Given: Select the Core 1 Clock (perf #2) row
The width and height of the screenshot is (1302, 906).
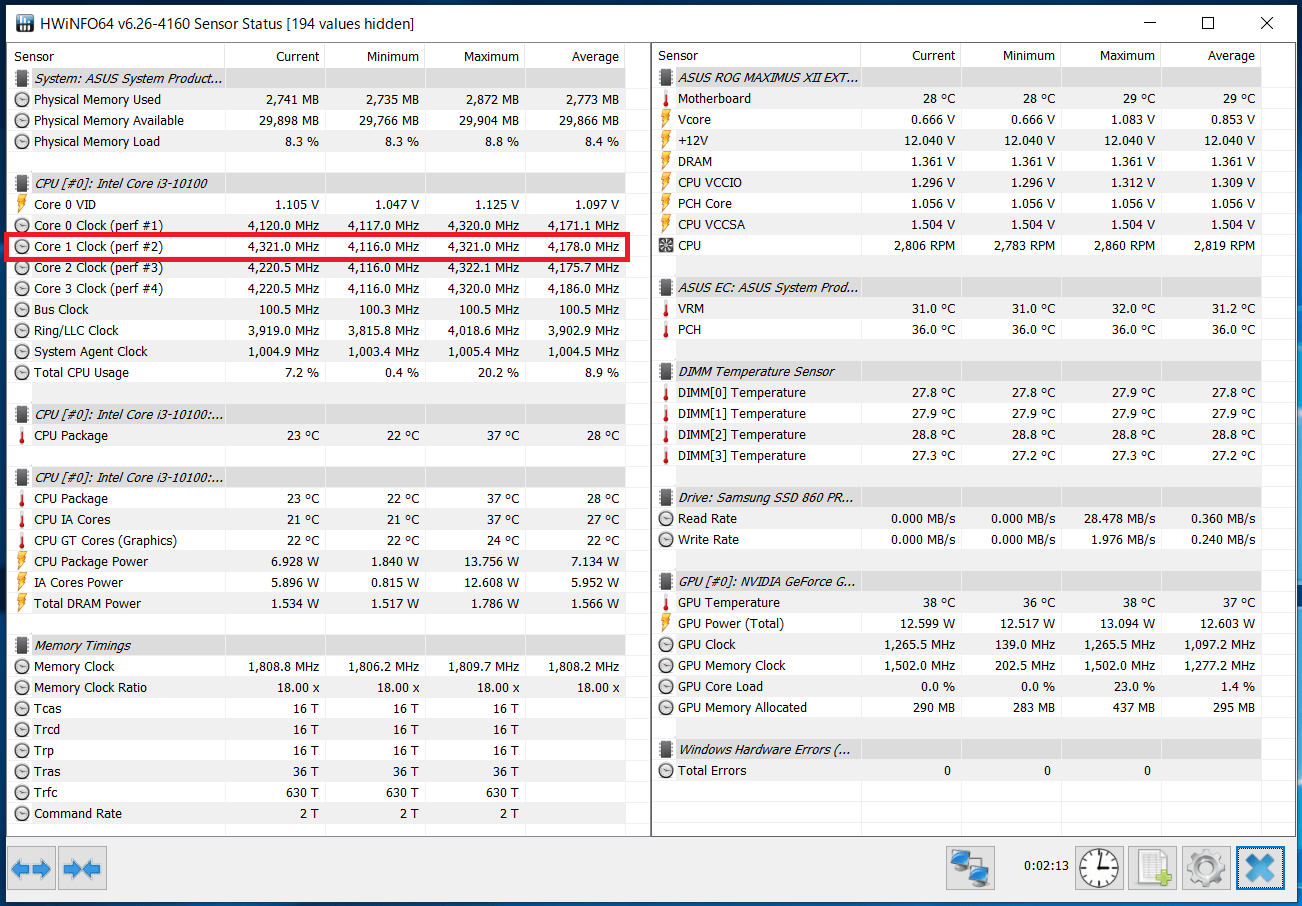Looking at the screenshot, I should click(317, 246).
